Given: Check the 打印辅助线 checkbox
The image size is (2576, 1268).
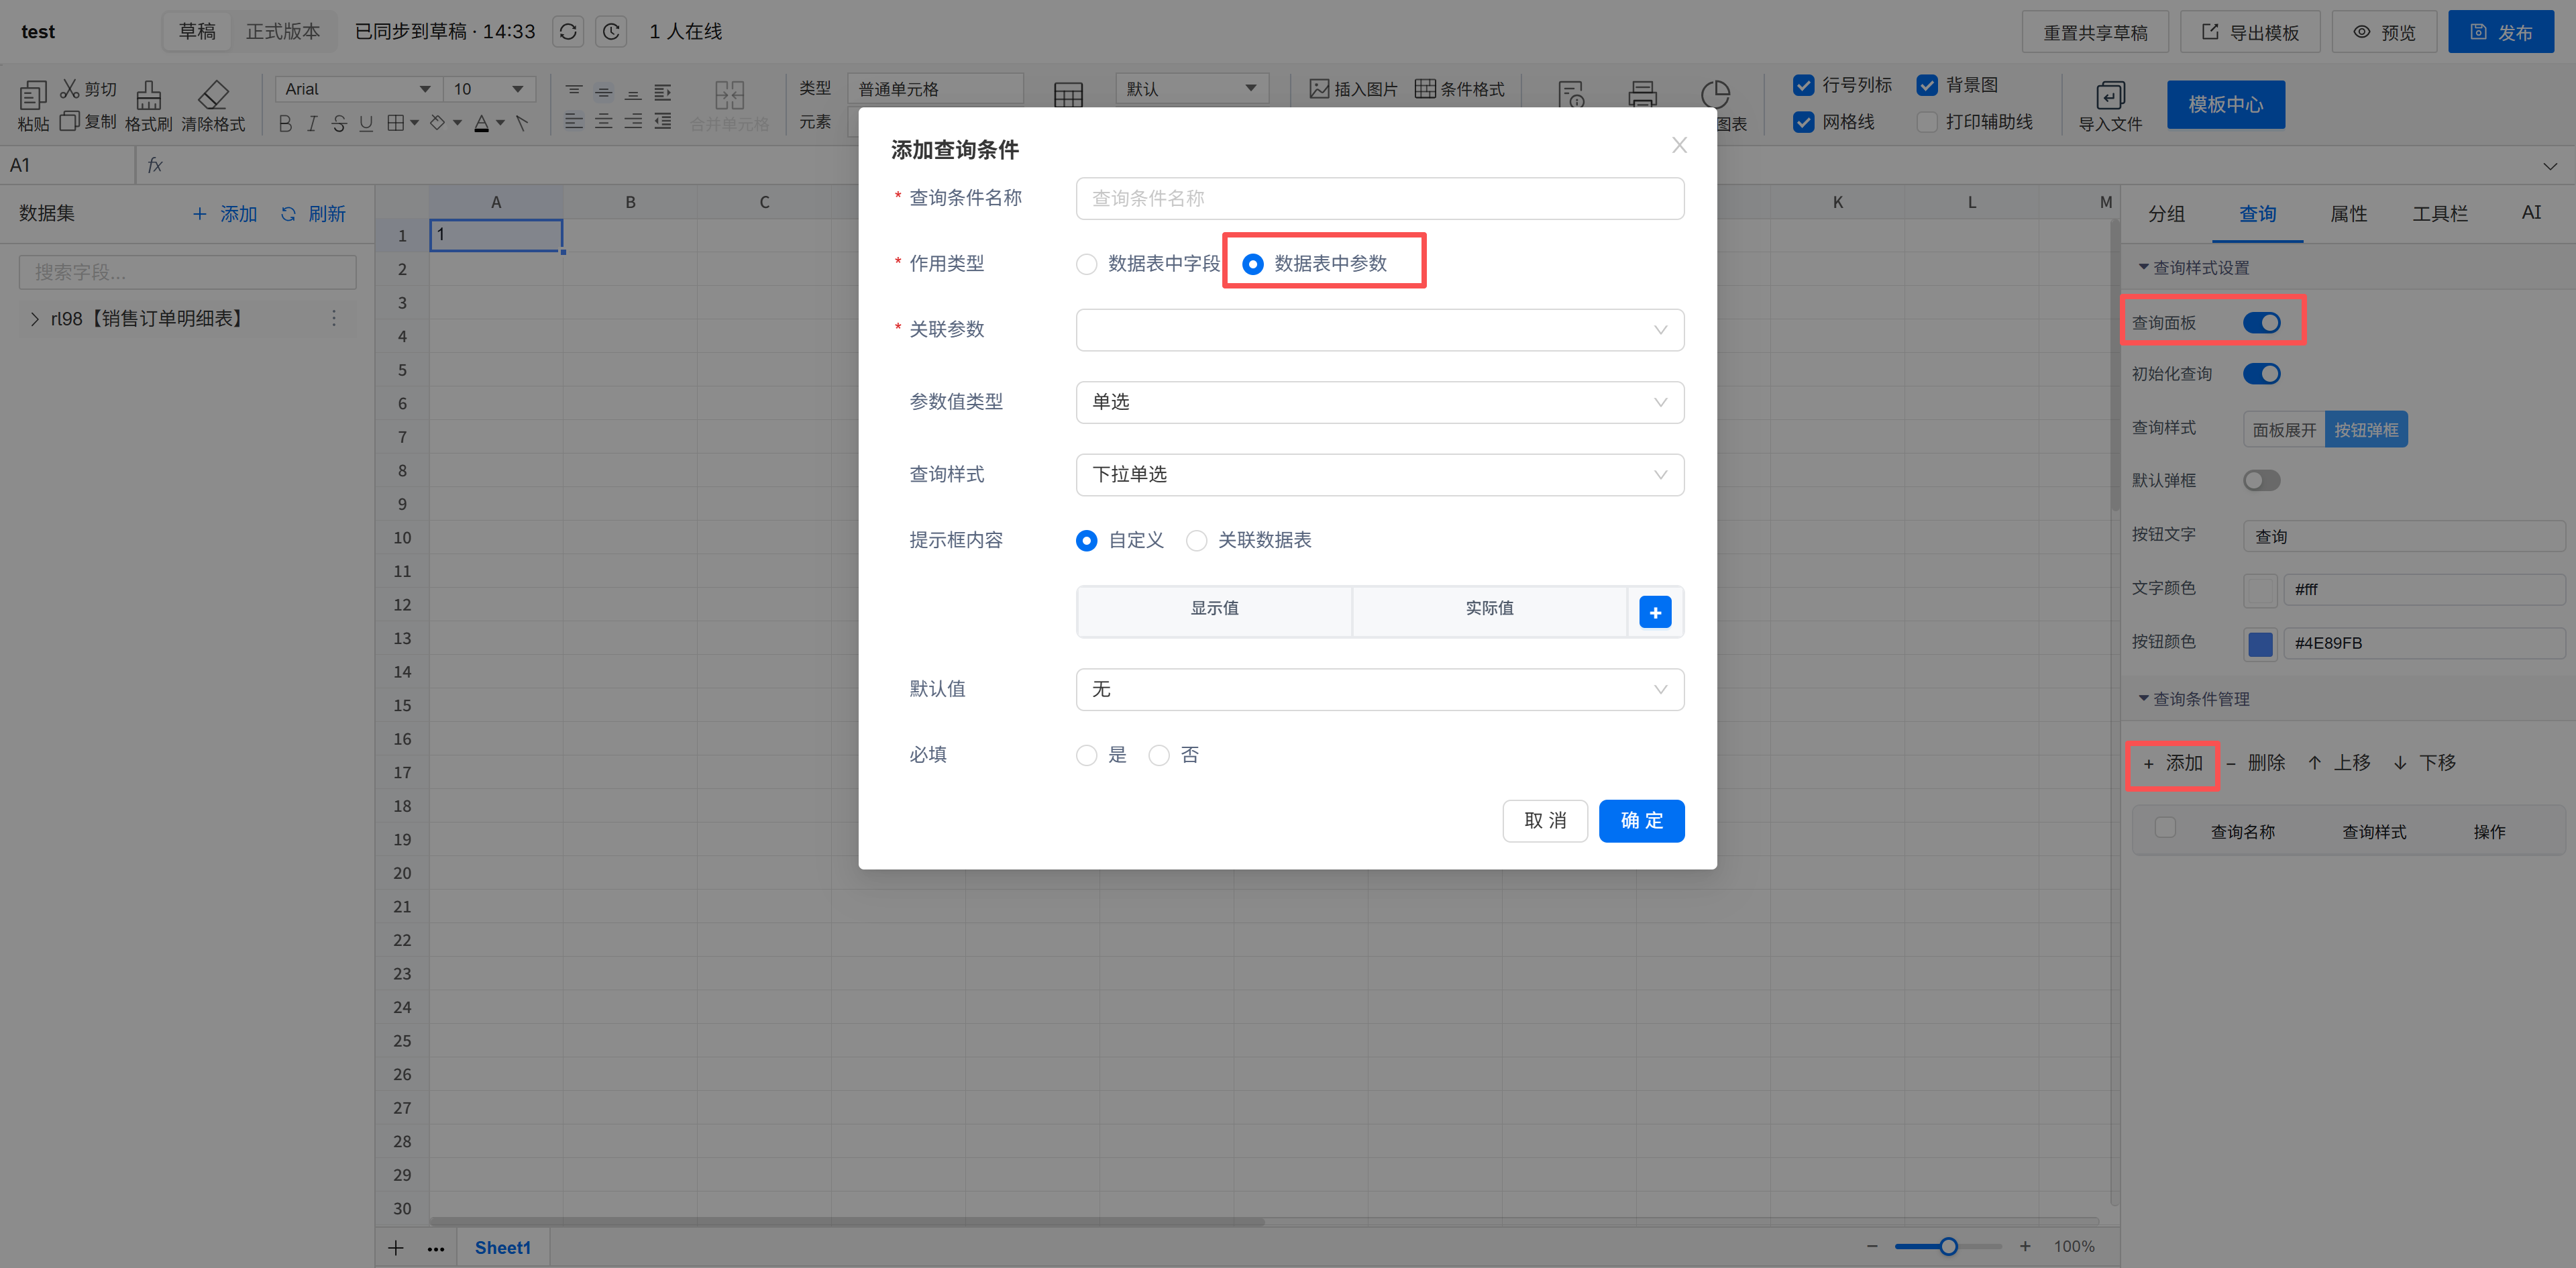Looking at the screenshot, I should tap(1927, 122).
